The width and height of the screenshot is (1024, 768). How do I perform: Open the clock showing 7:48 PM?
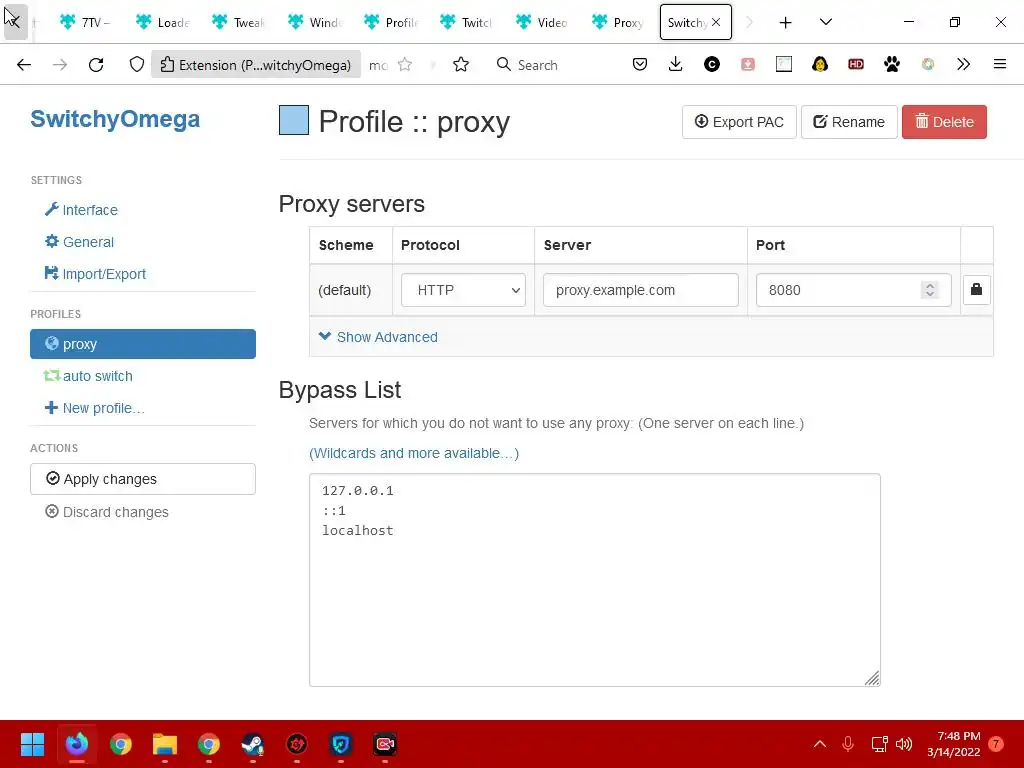pyautogui.click(x=953, y=744)
